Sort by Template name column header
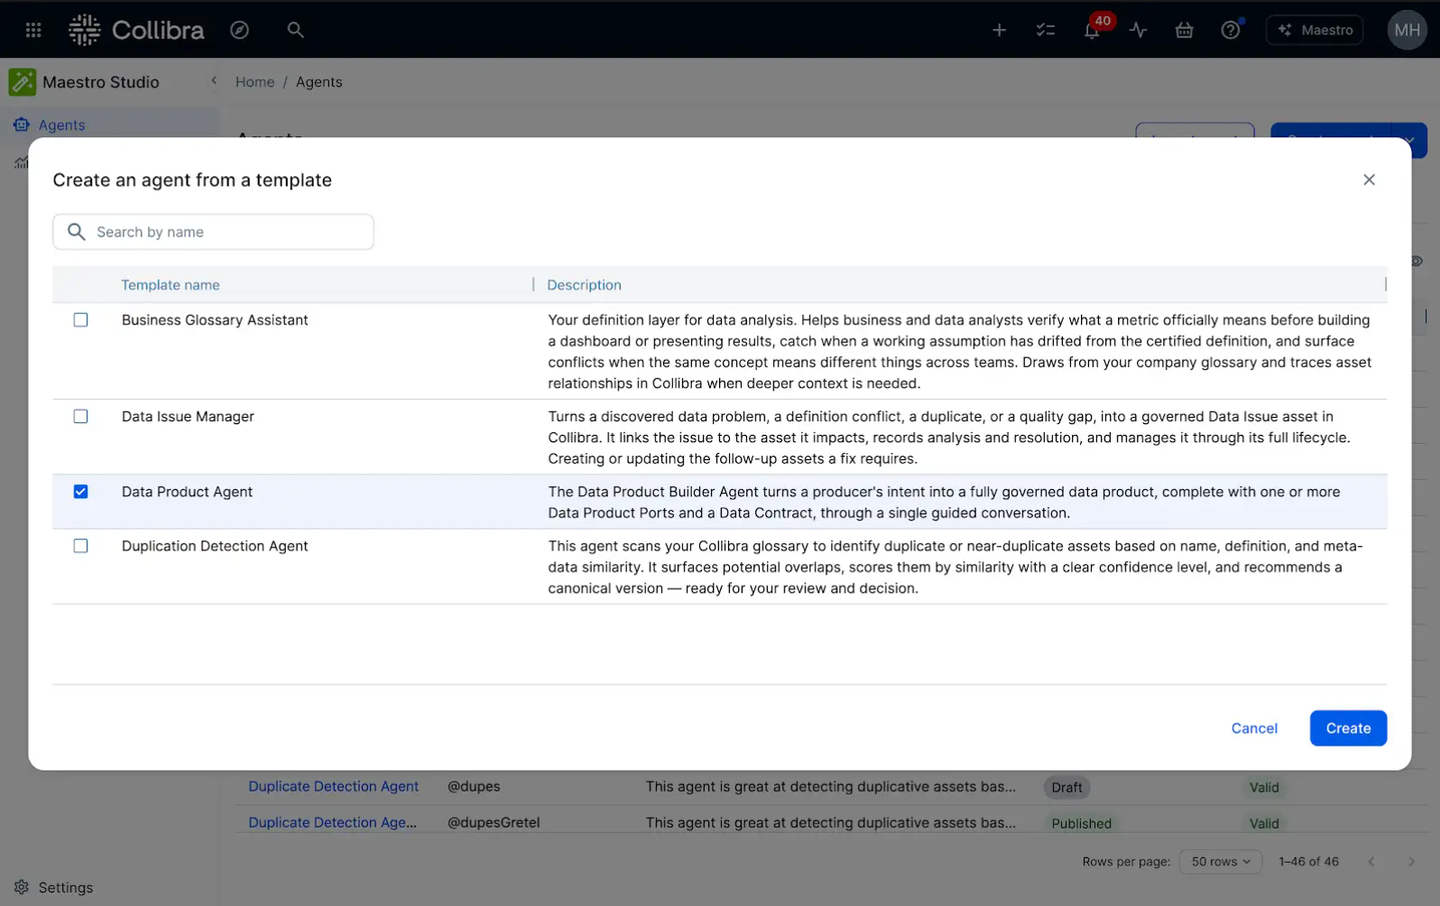 170,285
